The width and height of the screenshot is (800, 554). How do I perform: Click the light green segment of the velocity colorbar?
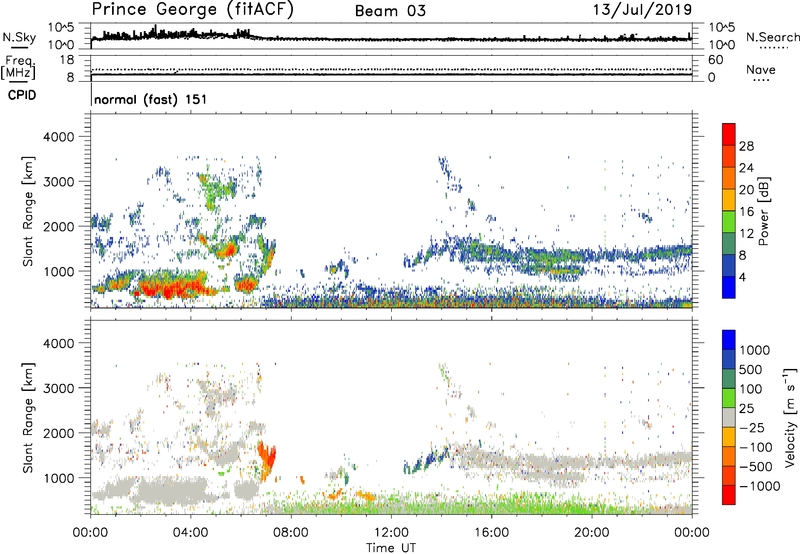pos(729,398)
